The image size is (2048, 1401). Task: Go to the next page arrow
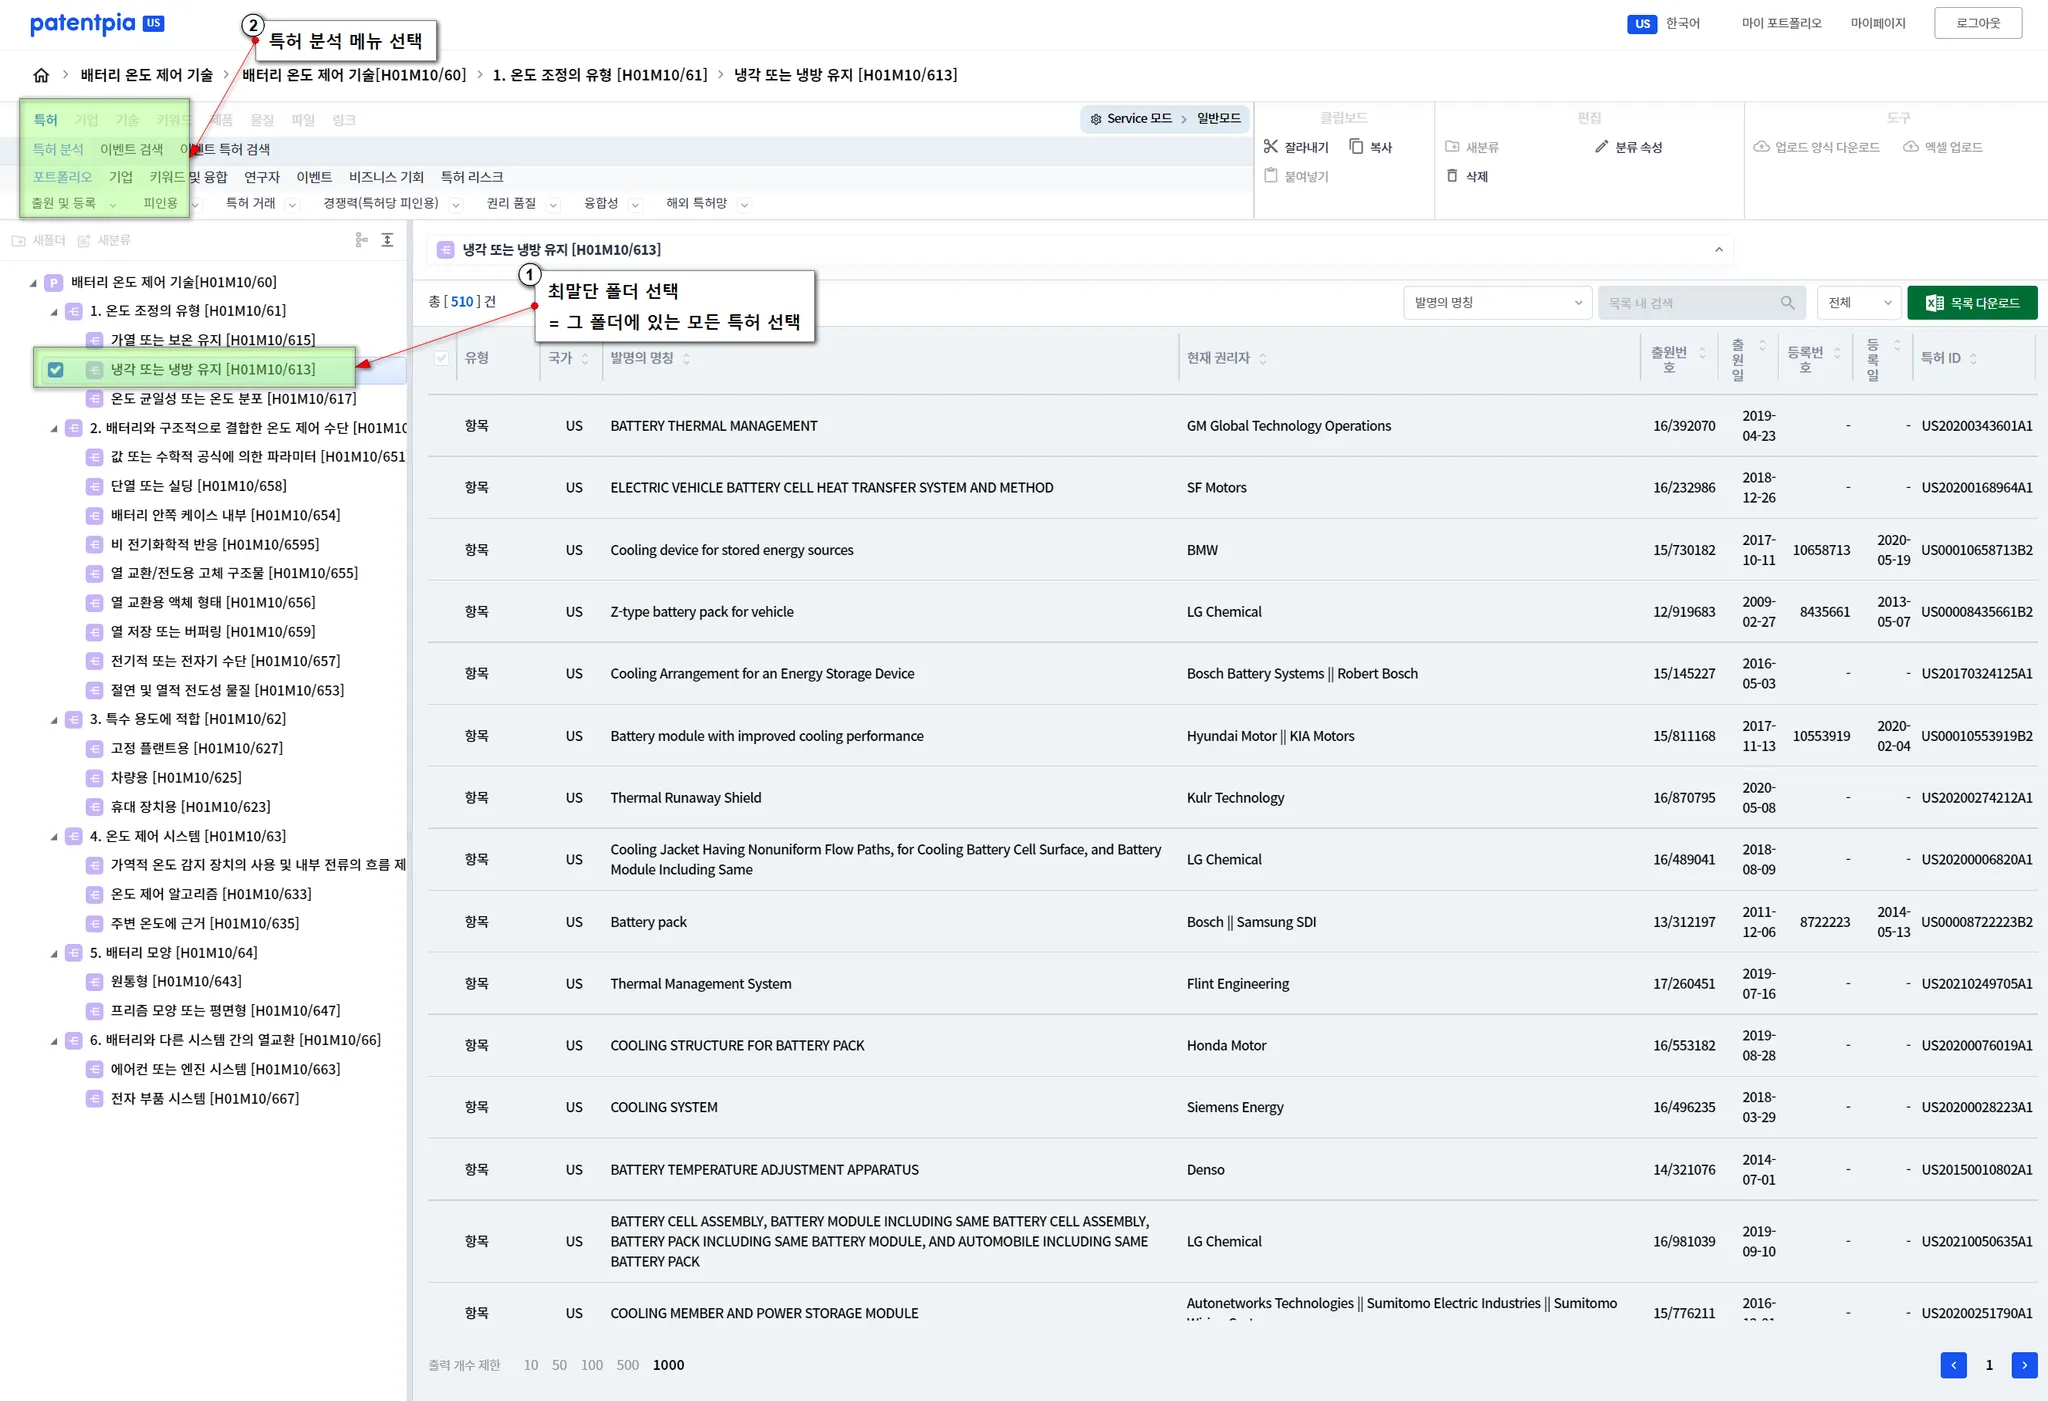[x=2024, y=1365]
